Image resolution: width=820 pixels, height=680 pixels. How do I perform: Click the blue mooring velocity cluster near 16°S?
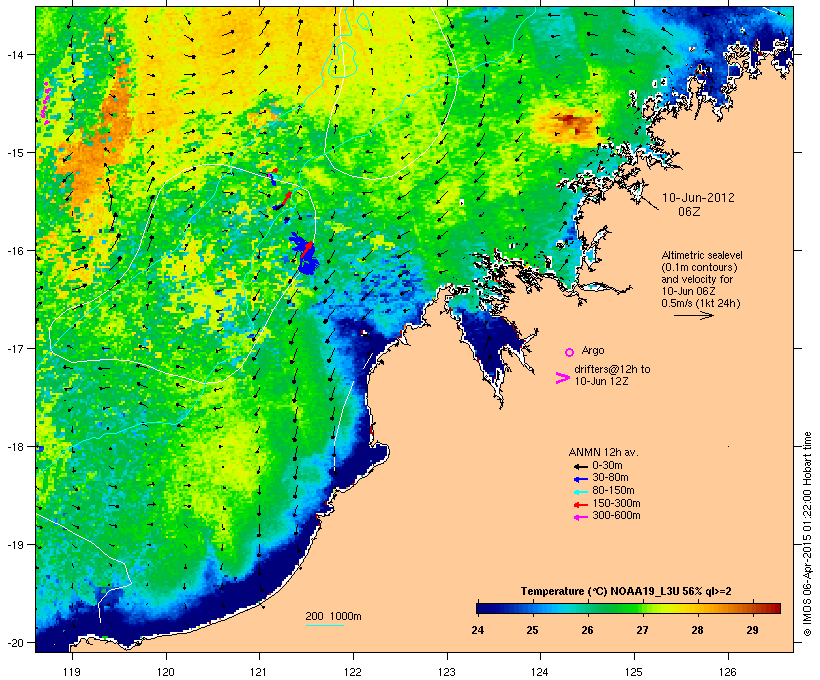pos(304,254)
